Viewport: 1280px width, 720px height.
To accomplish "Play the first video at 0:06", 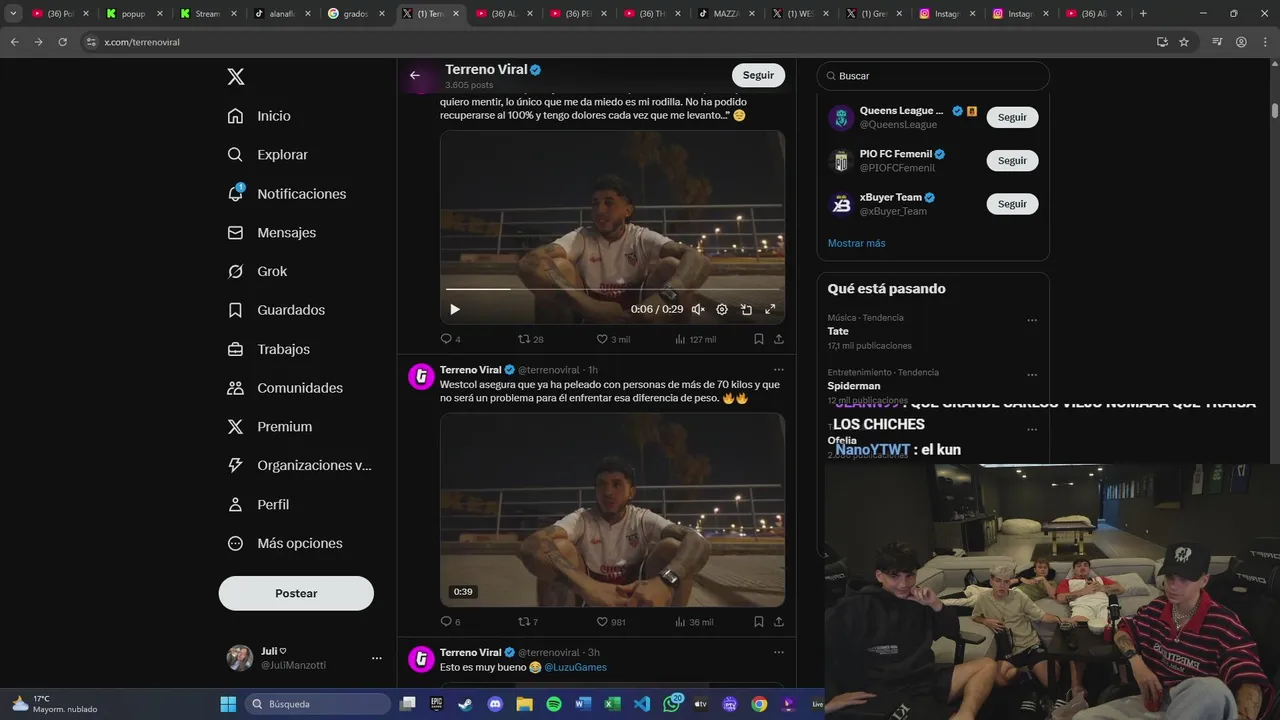I will pos(455,310).
